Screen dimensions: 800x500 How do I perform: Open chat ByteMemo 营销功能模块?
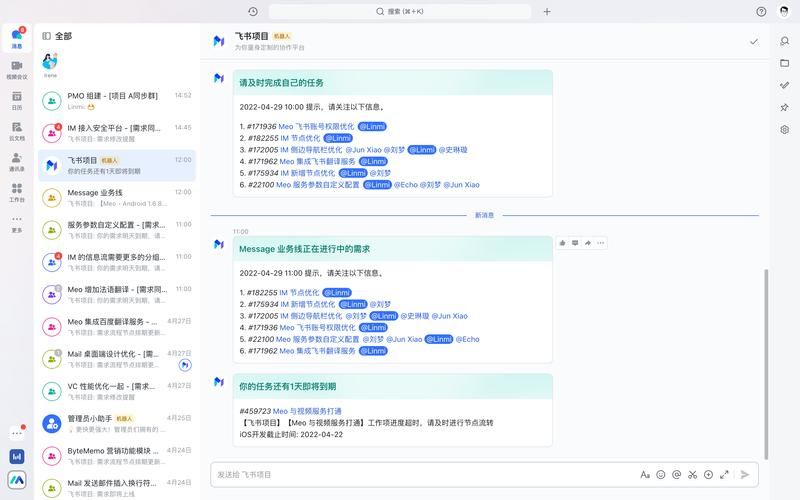(x=117, y=456)
